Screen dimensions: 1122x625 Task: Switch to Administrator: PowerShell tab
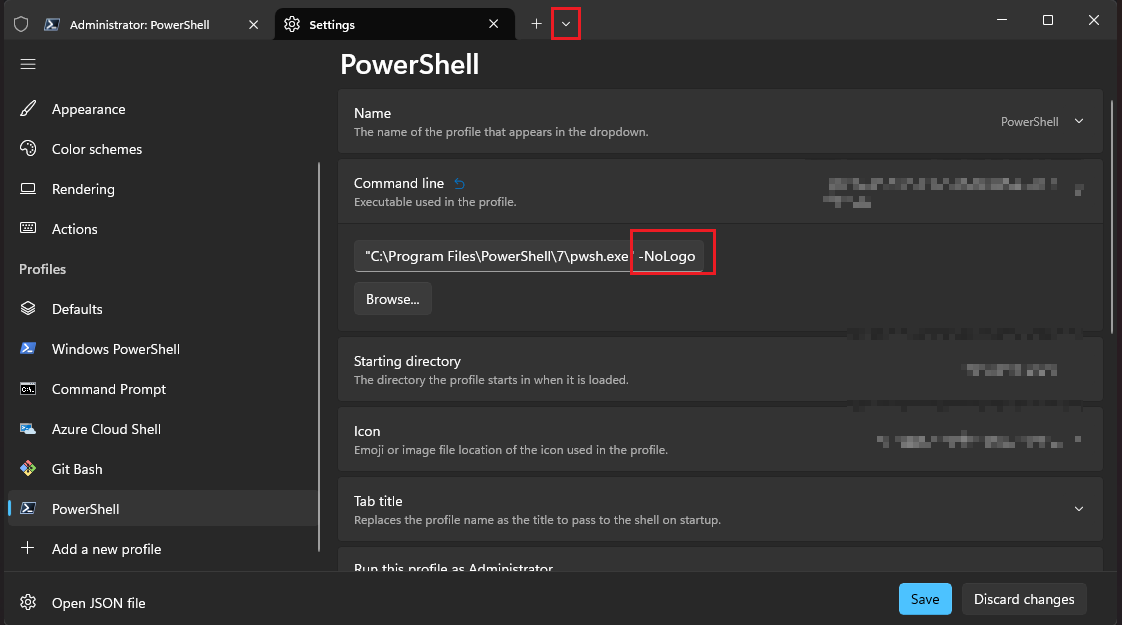pyautogui.click(x=140, y=24)
